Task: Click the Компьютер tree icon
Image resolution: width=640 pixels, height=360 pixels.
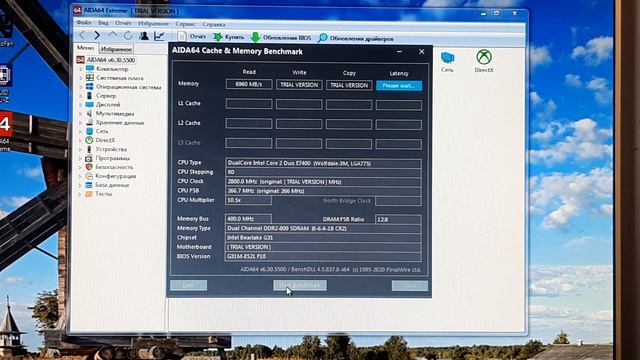Action: tap(90, 69)
